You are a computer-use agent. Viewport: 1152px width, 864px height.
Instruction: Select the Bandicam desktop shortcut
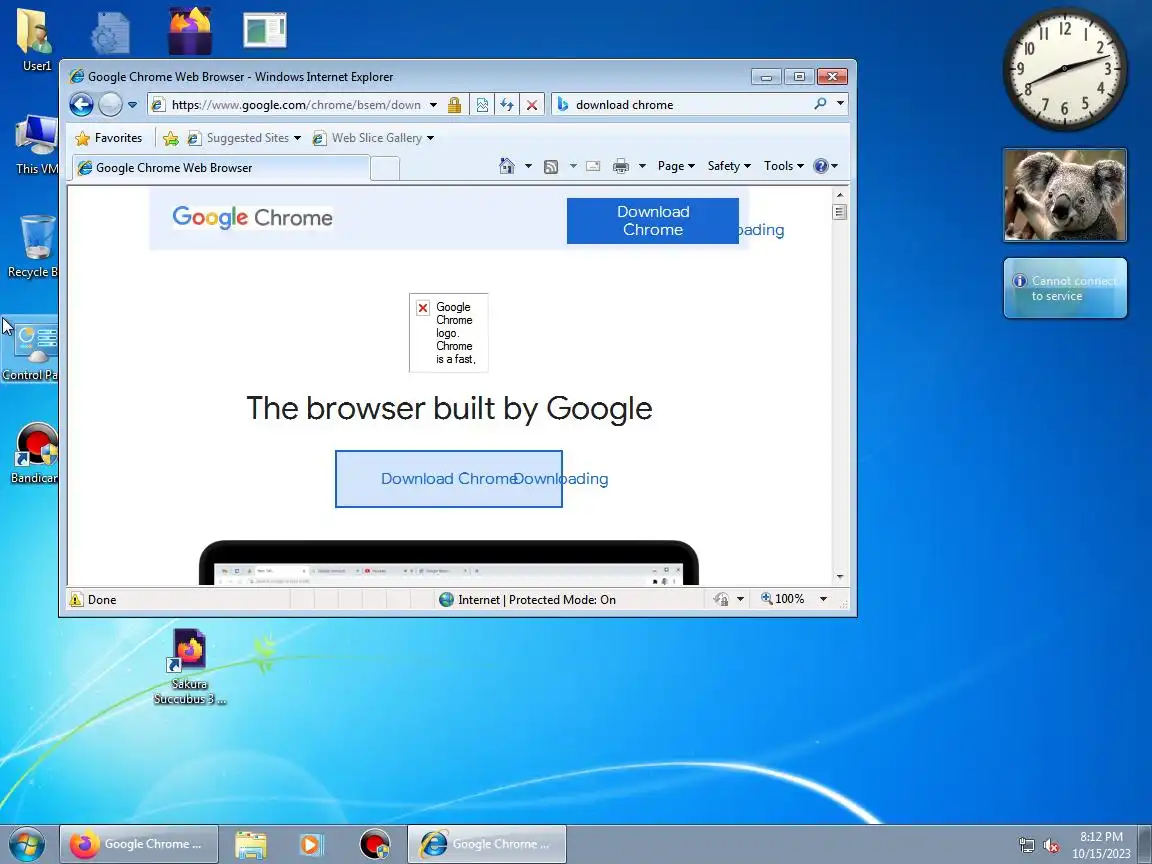coord(35,453)
